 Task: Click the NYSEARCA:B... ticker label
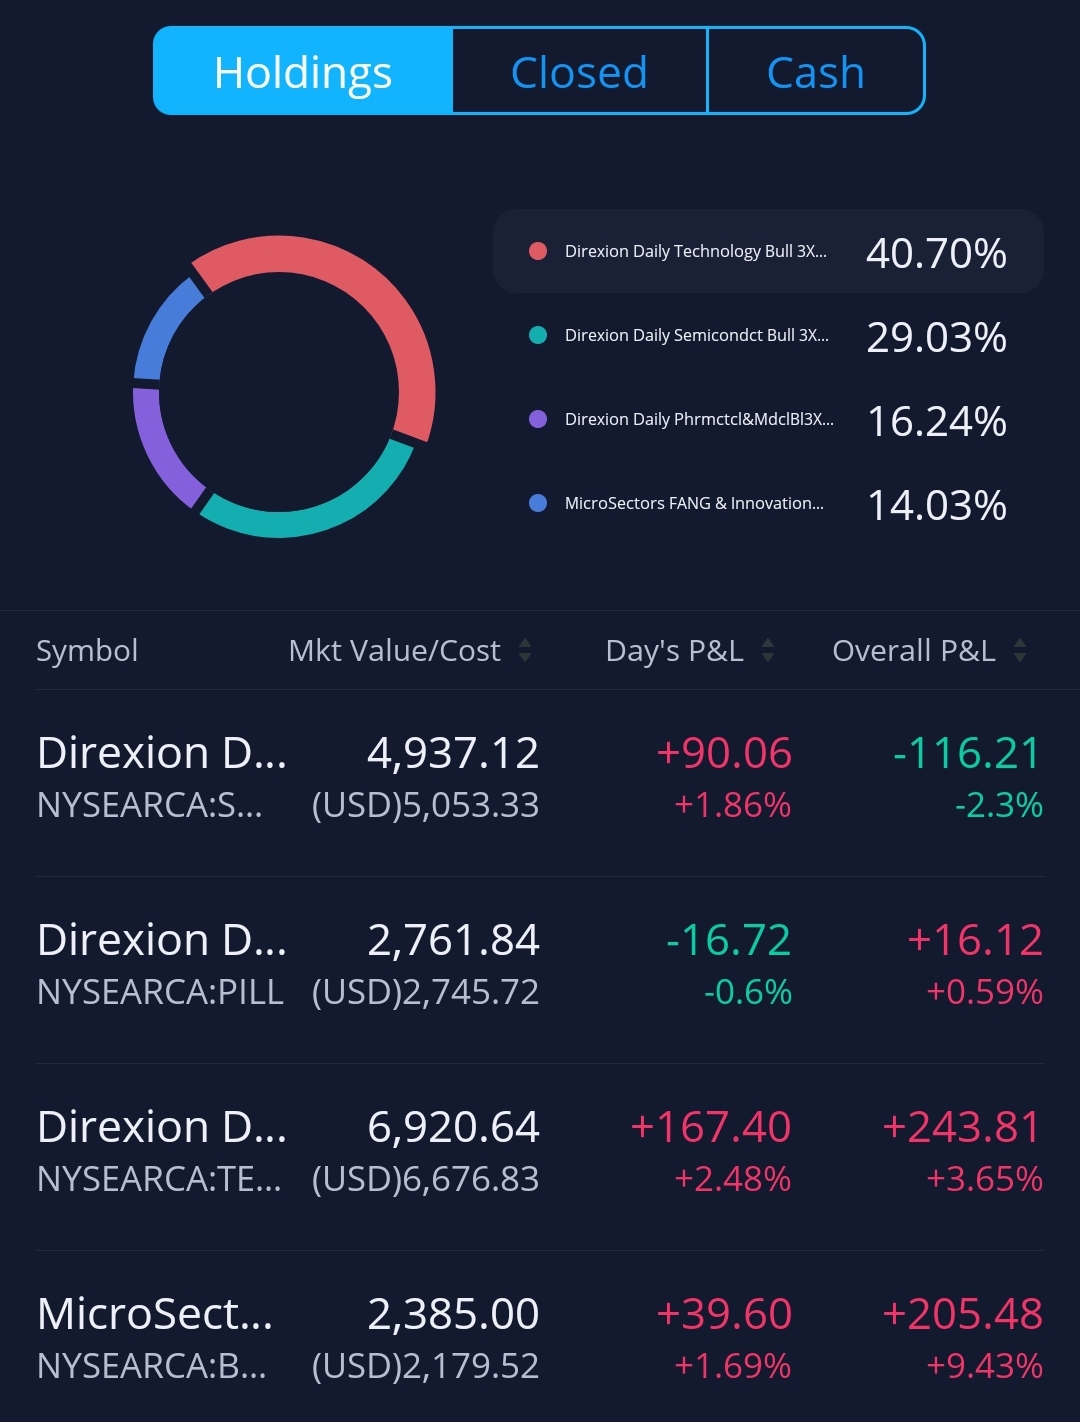pyautogui.click(x=152, y=1366)
